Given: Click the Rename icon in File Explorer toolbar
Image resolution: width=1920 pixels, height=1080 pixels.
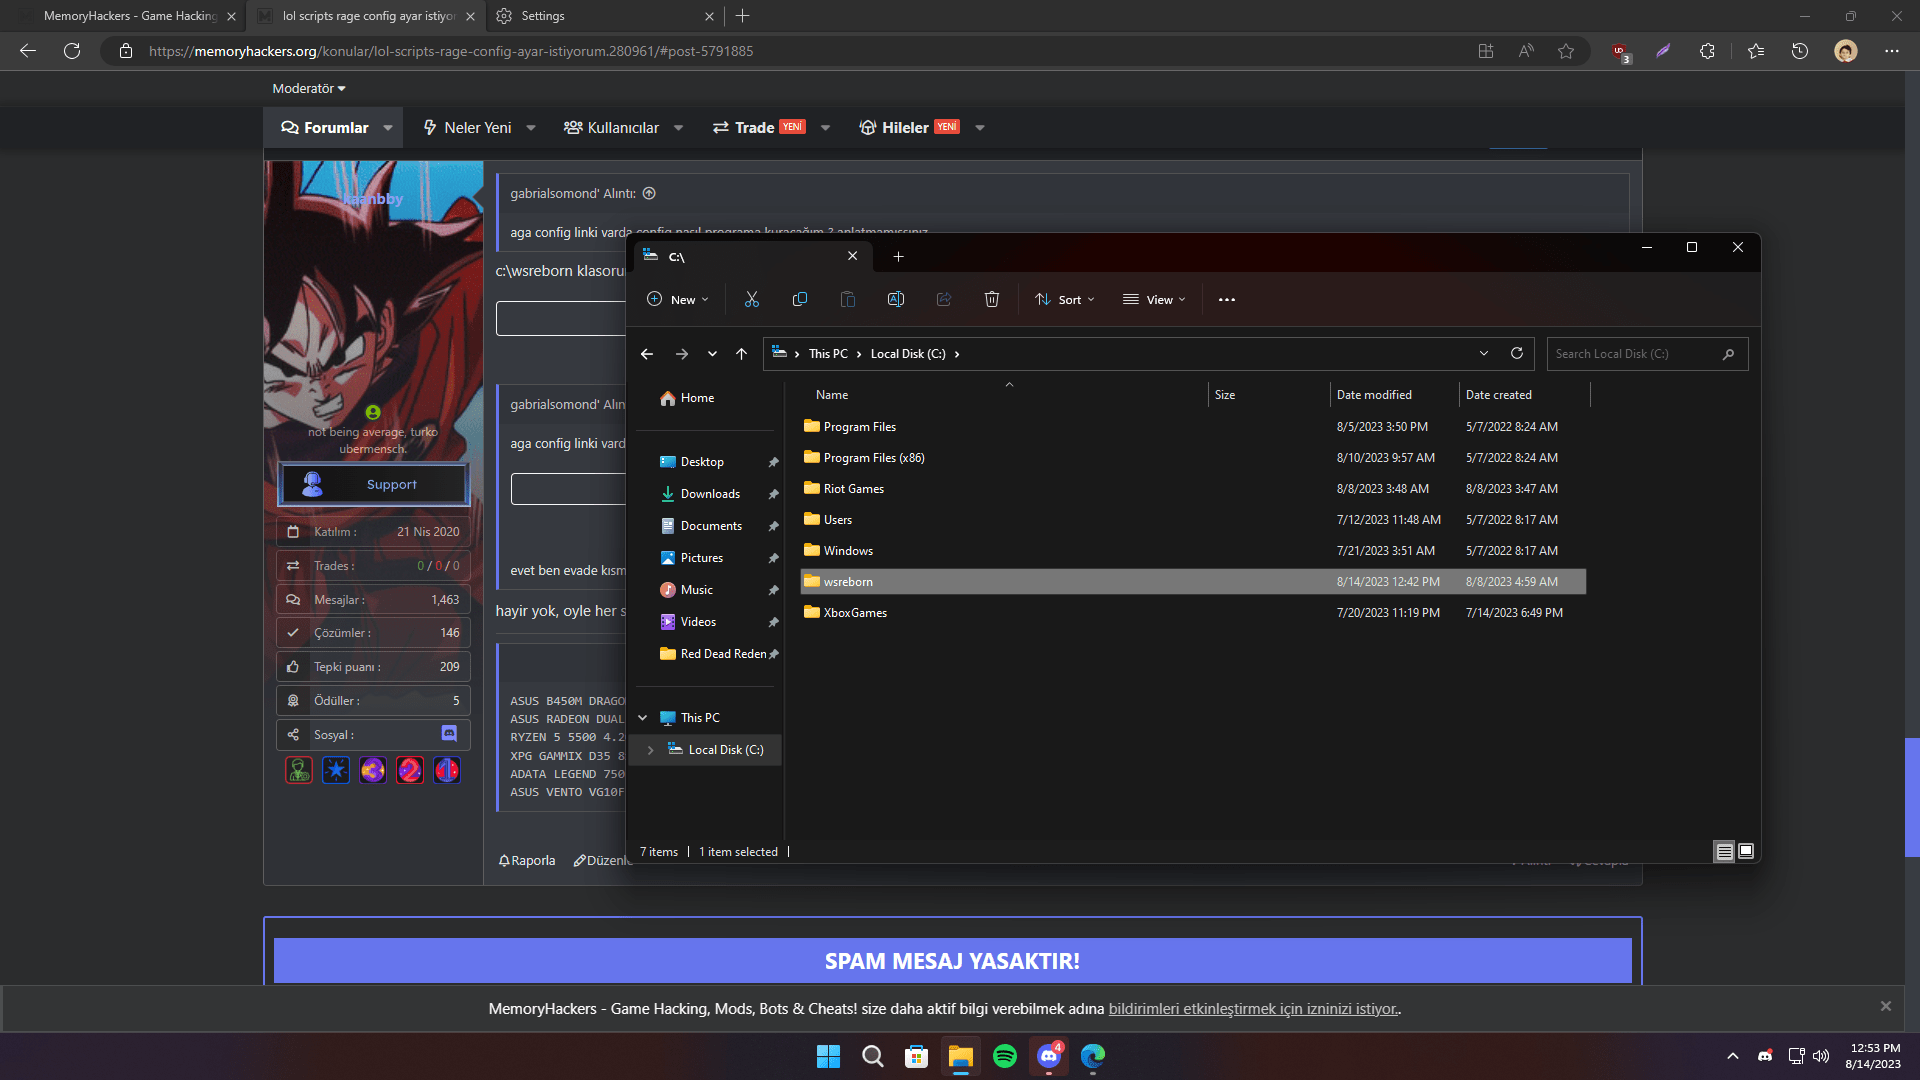Looking at the screenshot, I should click(x=896, y=299).
